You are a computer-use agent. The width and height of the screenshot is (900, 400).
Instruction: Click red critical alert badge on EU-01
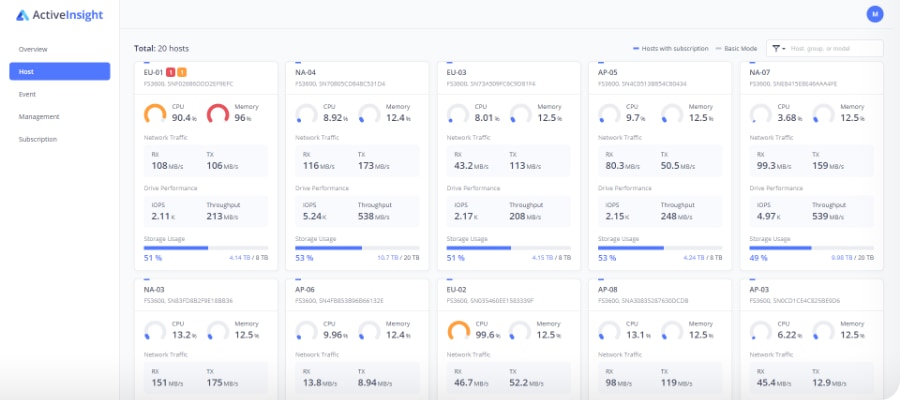[x=171, y=72]
